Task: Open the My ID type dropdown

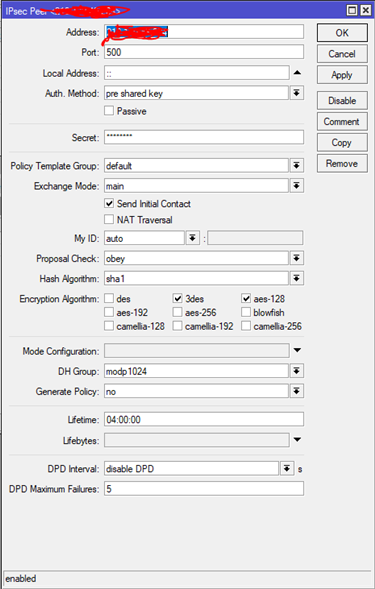Action: coord(192,238)
